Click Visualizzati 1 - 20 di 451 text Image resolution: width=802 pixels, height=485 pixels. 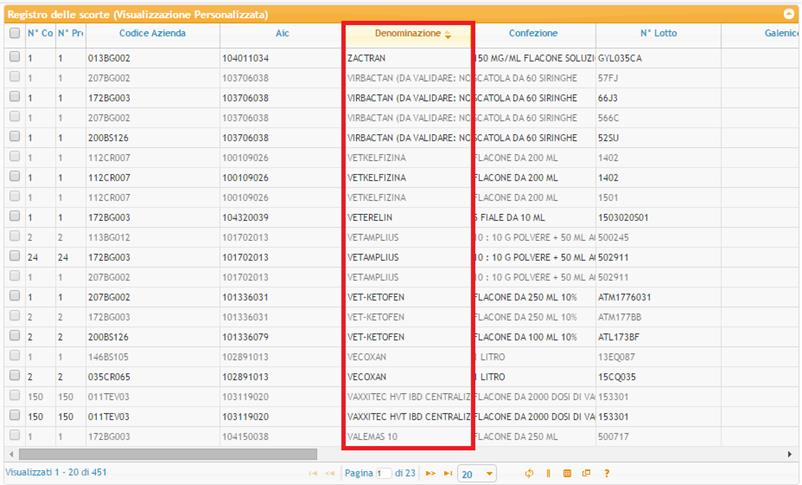[56, 472]
